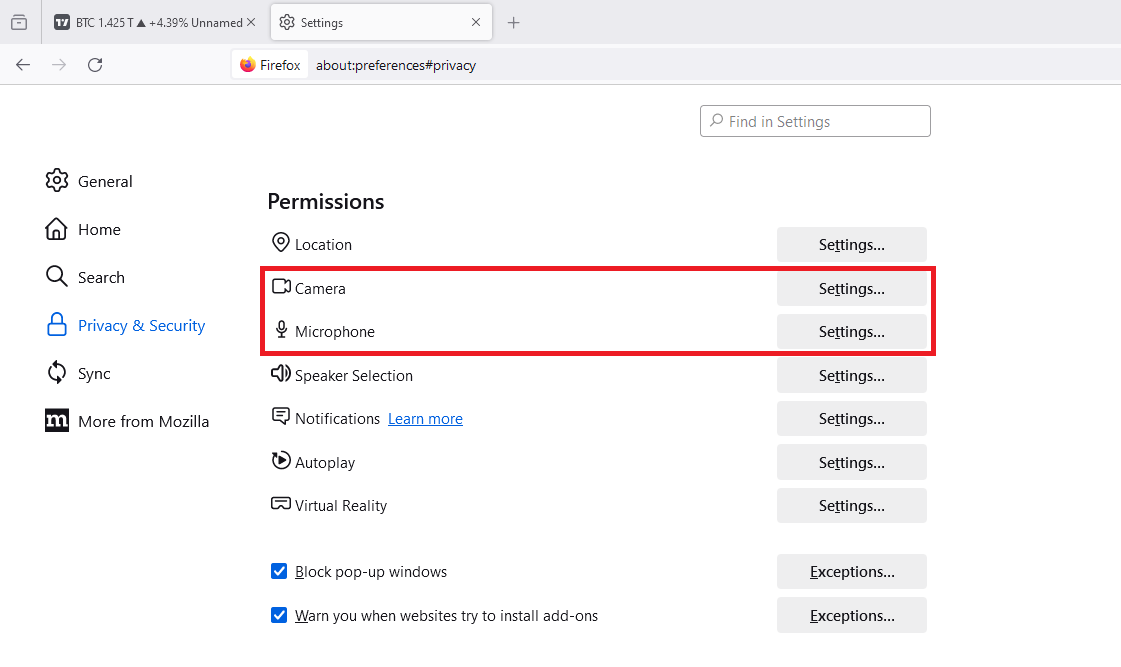Click the Home house icon in sidebar
This screenshot has height=667, width=1121.
tap(56, 229)
